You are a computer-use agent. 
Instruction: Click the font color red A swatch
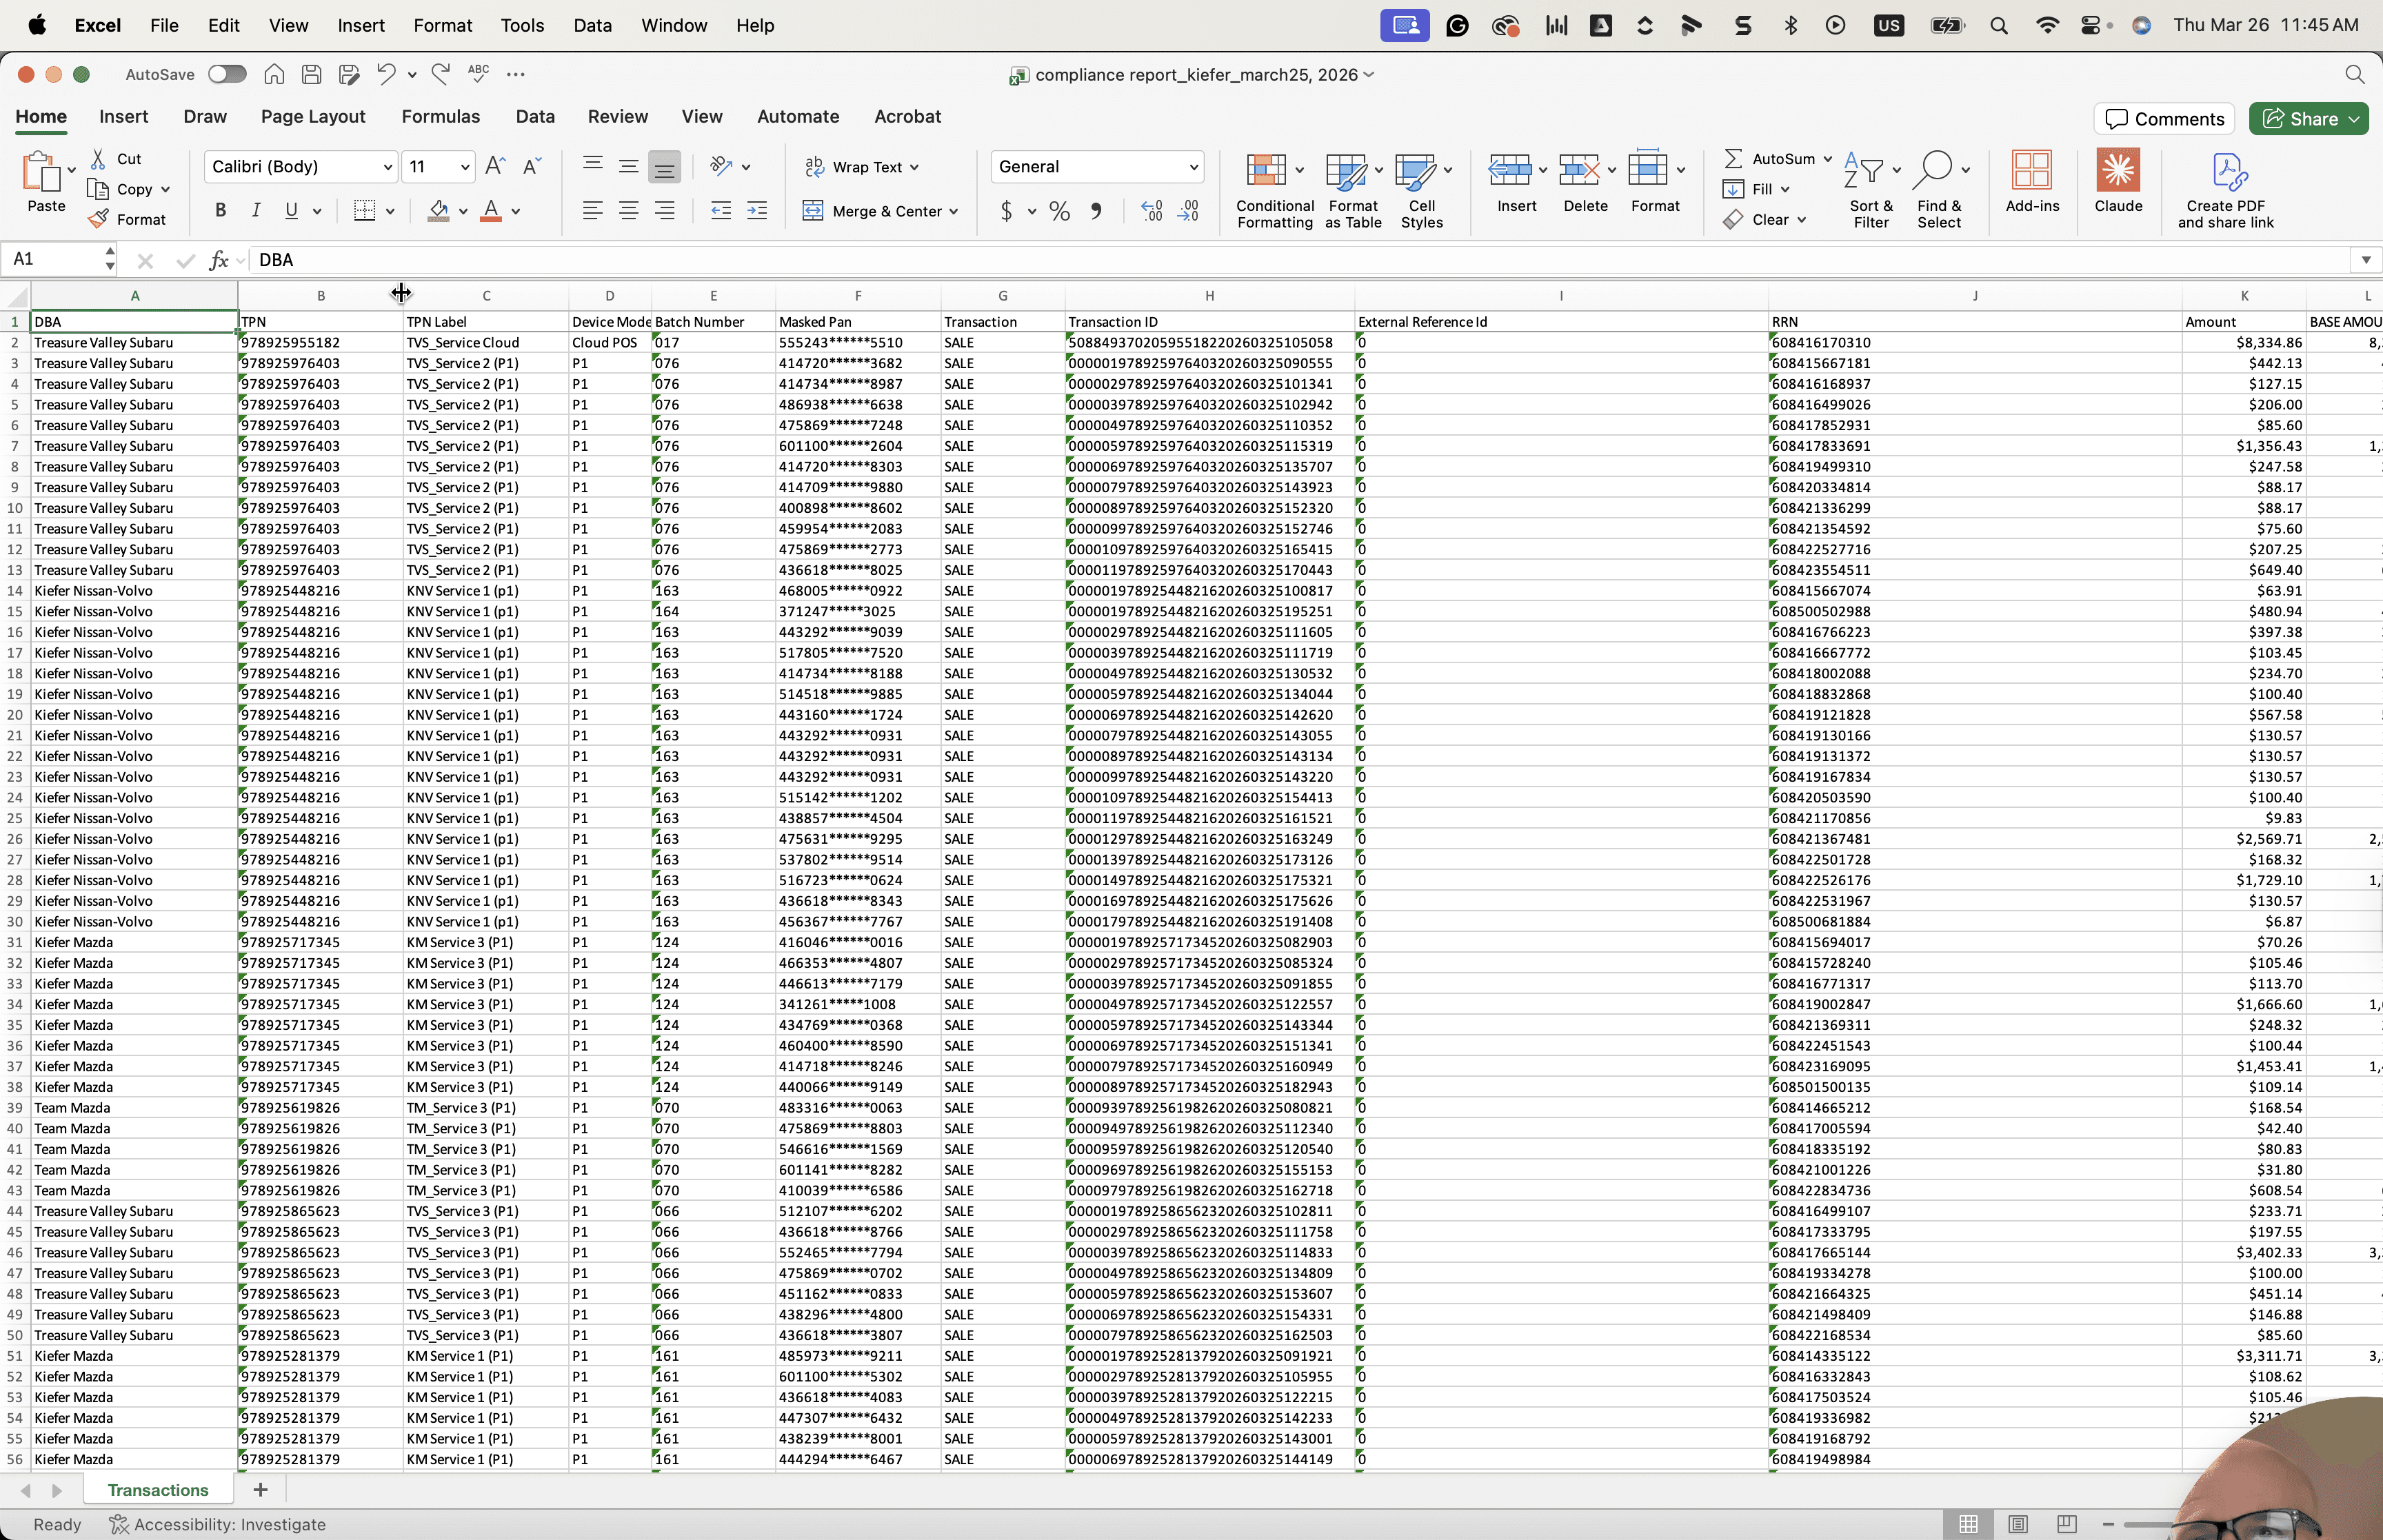pos(490,210)
